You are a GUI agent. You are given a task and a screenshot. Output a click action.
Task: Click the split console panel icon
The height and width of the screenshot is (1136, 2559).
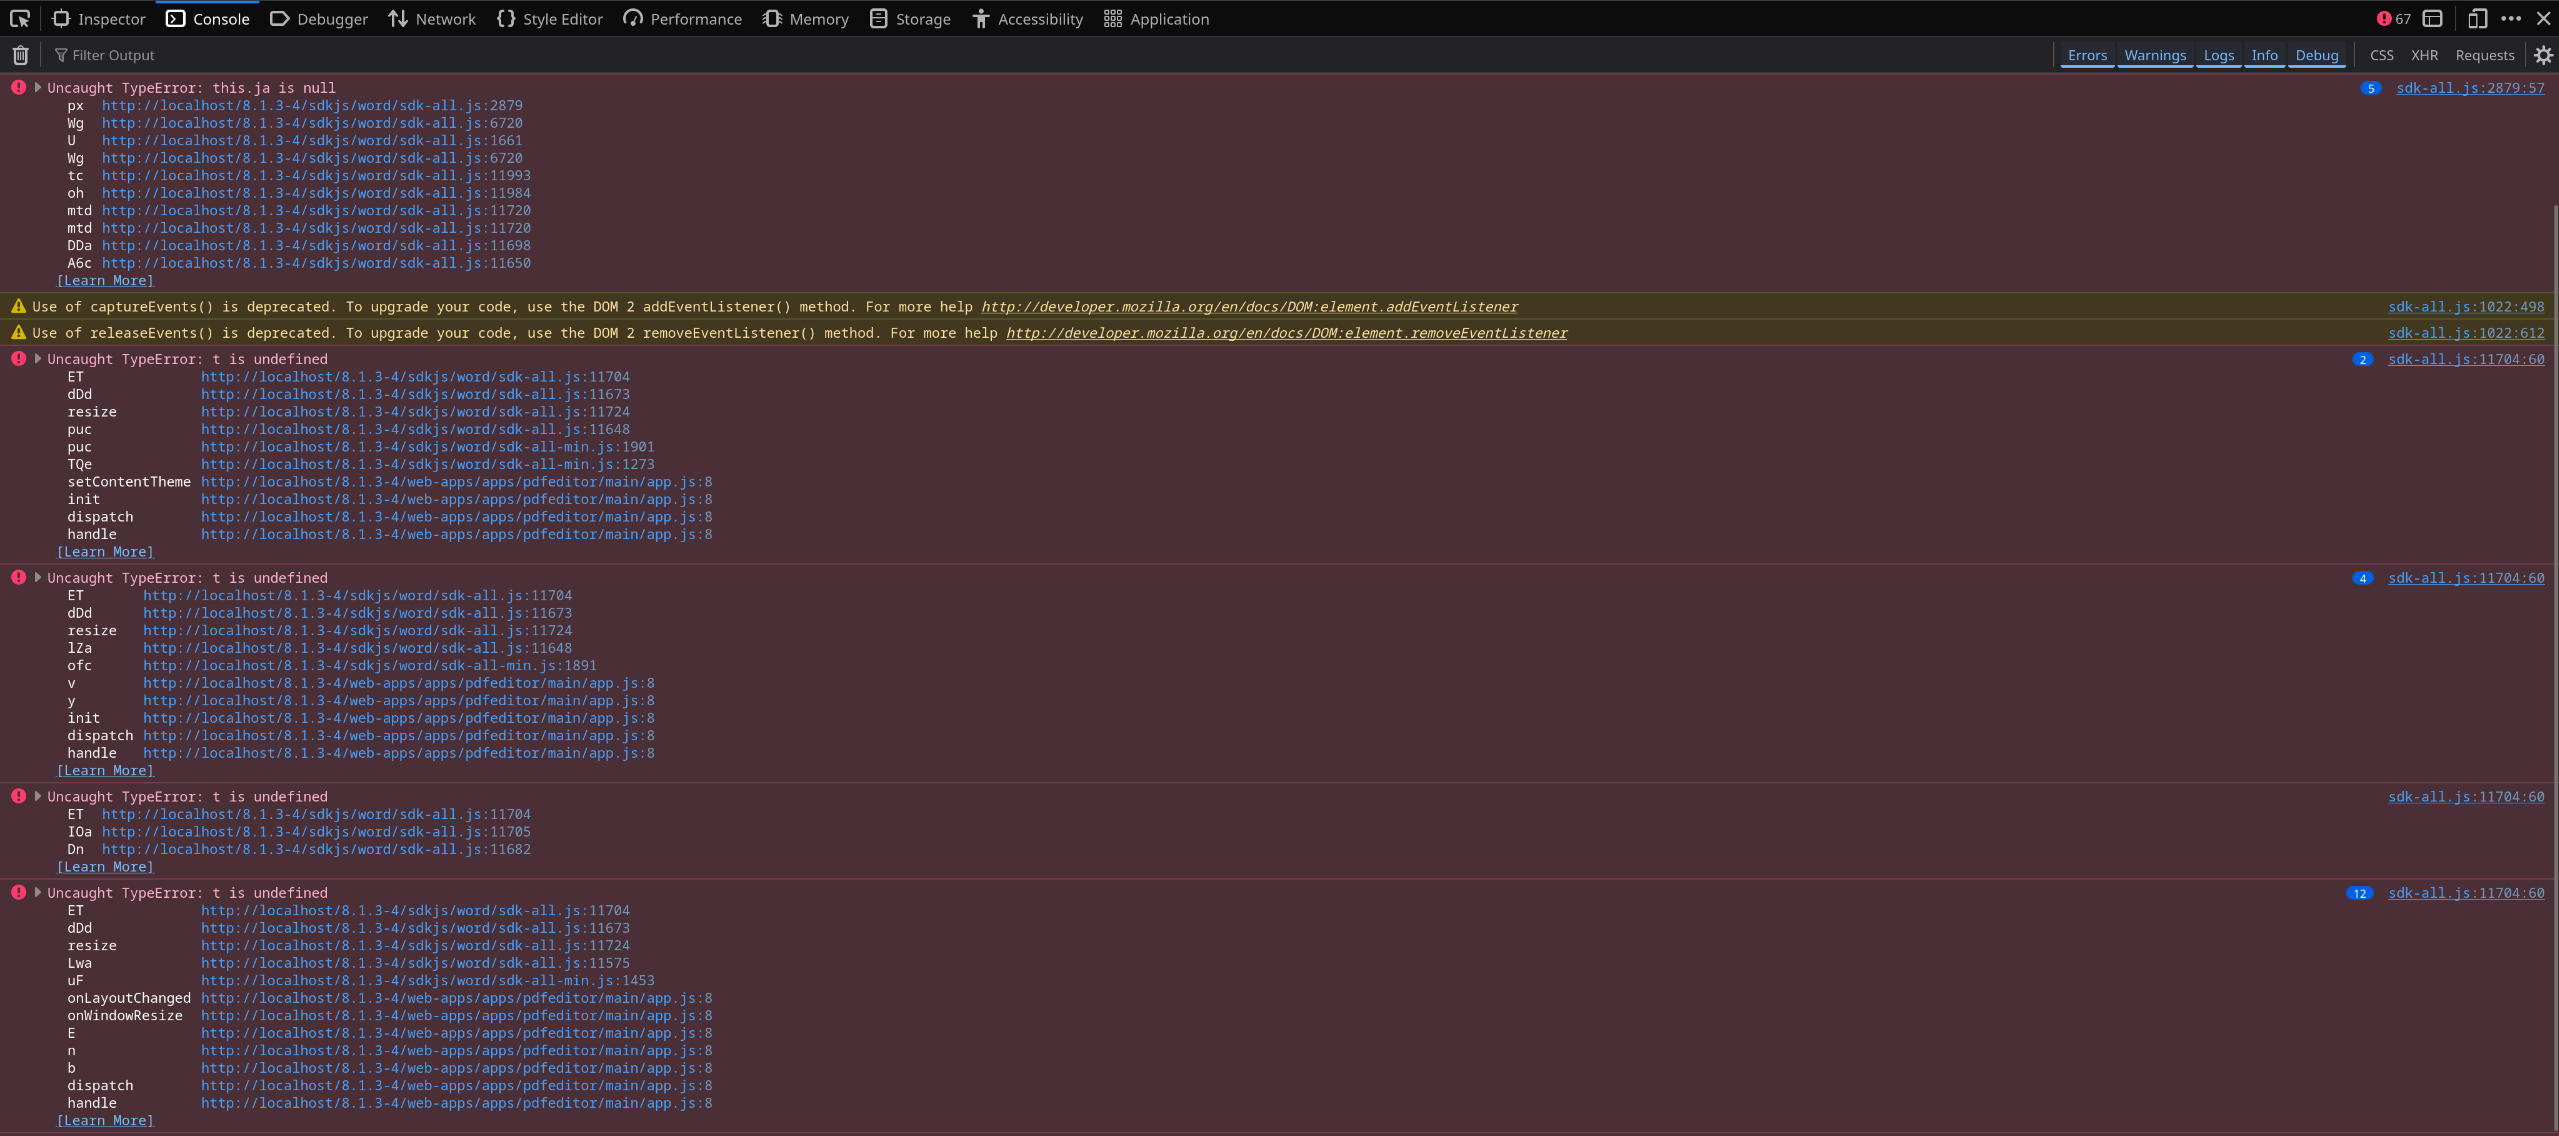click(x=2433, y=19)
